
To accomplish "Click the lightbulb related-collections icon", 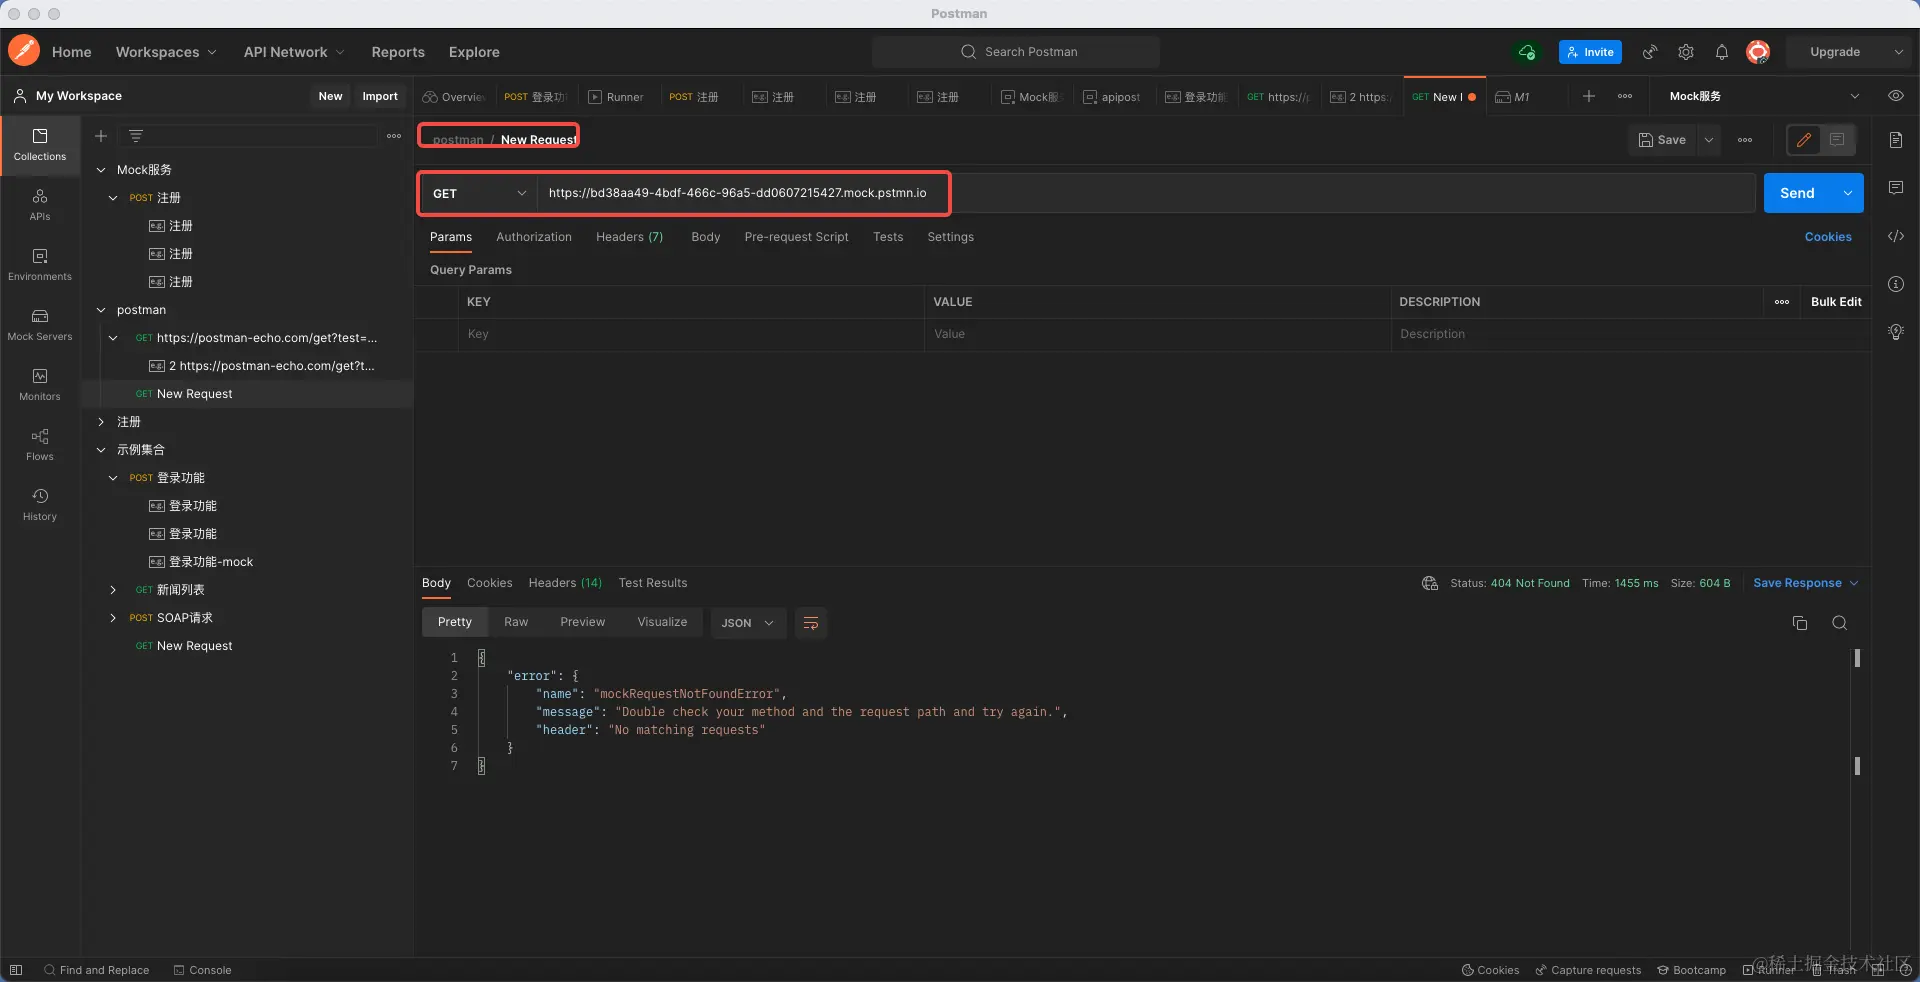I will click(x=1896, y=332).
